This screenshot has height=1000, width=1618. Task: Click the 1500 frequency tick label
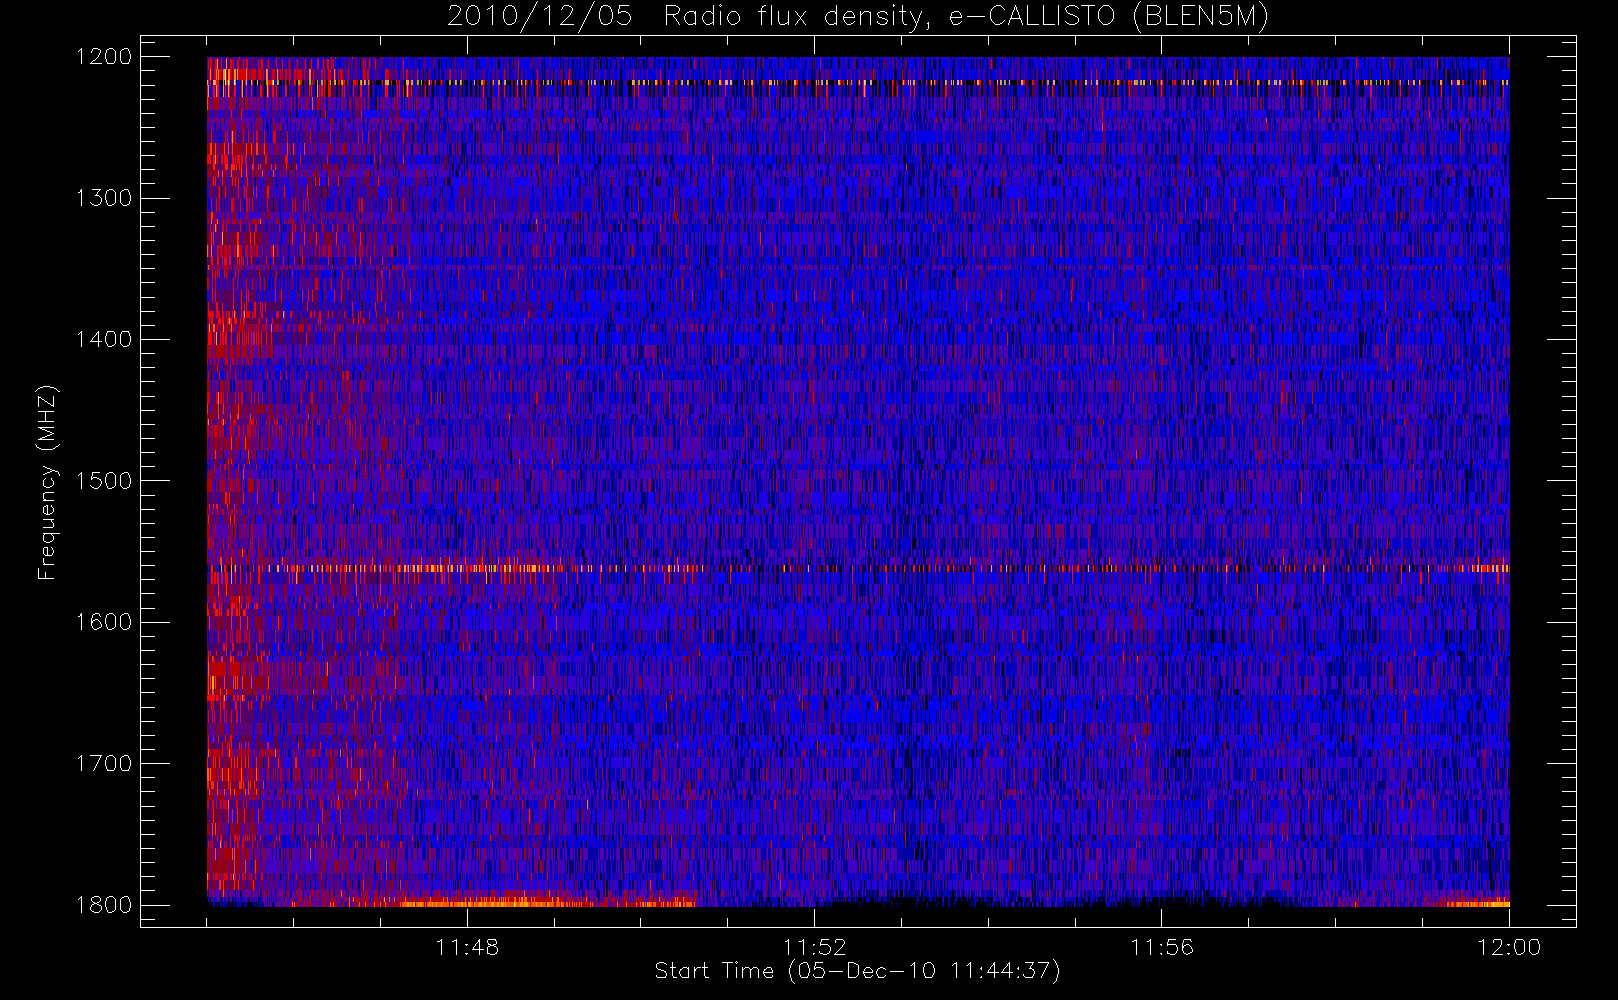[104, 481]
